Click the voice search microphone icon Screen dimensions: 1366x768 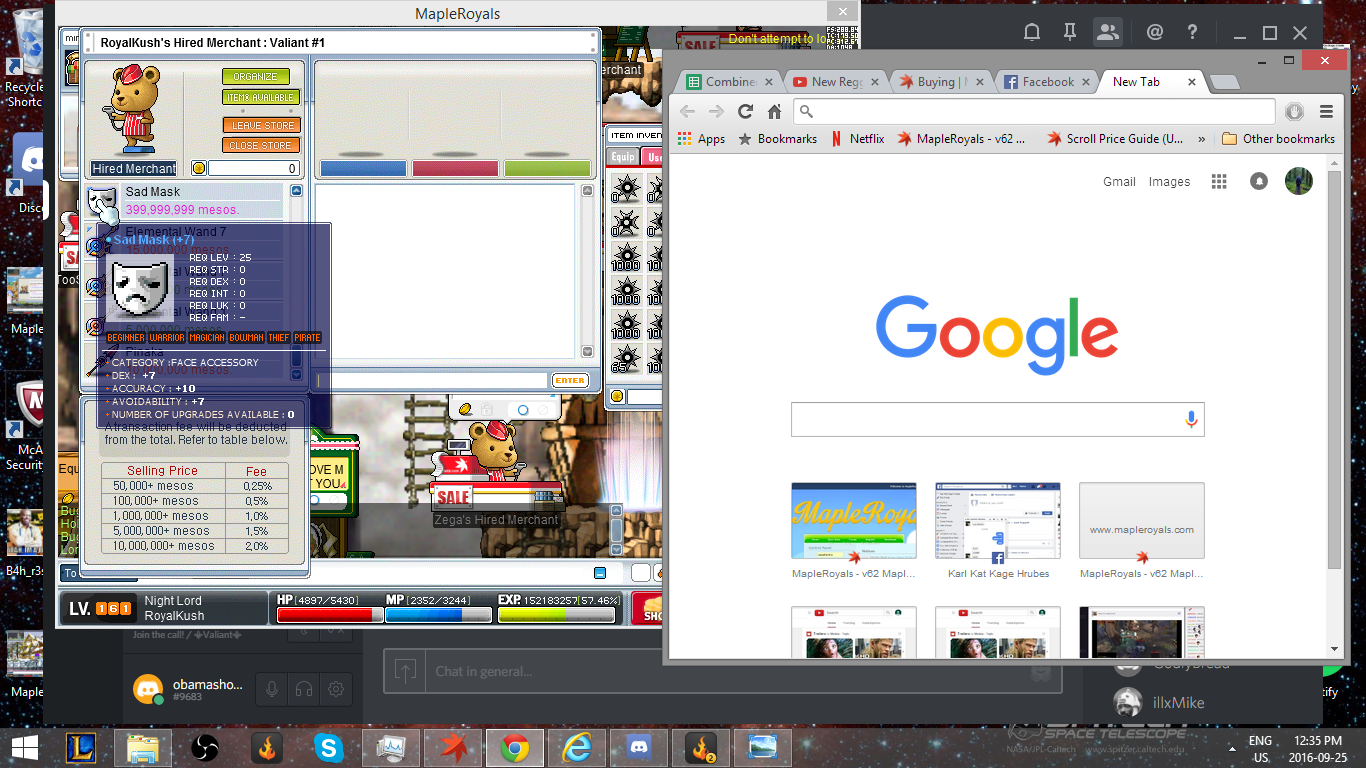[1191, 420]
